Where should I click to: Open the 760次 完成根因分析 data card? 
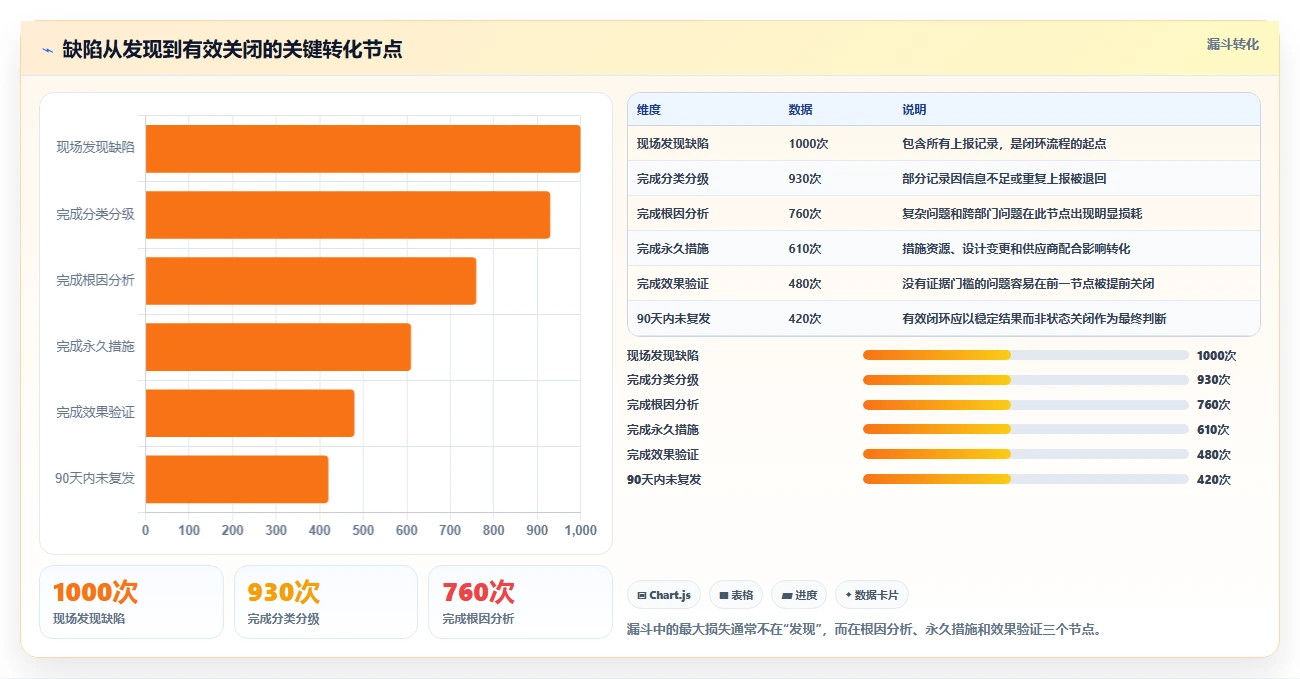tap(520, 602)
